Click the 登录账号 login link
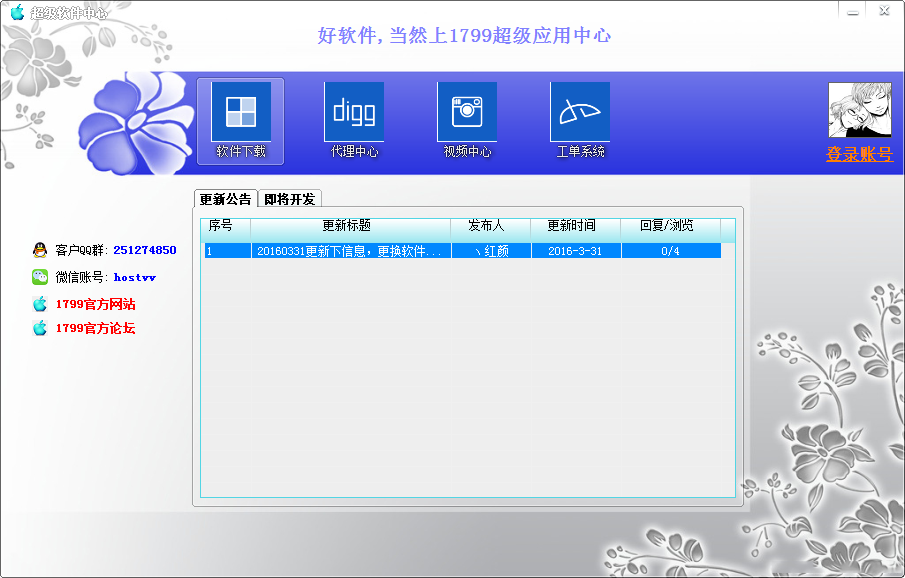The width and height of the screenshot is (905, 578). pos(859,155)
